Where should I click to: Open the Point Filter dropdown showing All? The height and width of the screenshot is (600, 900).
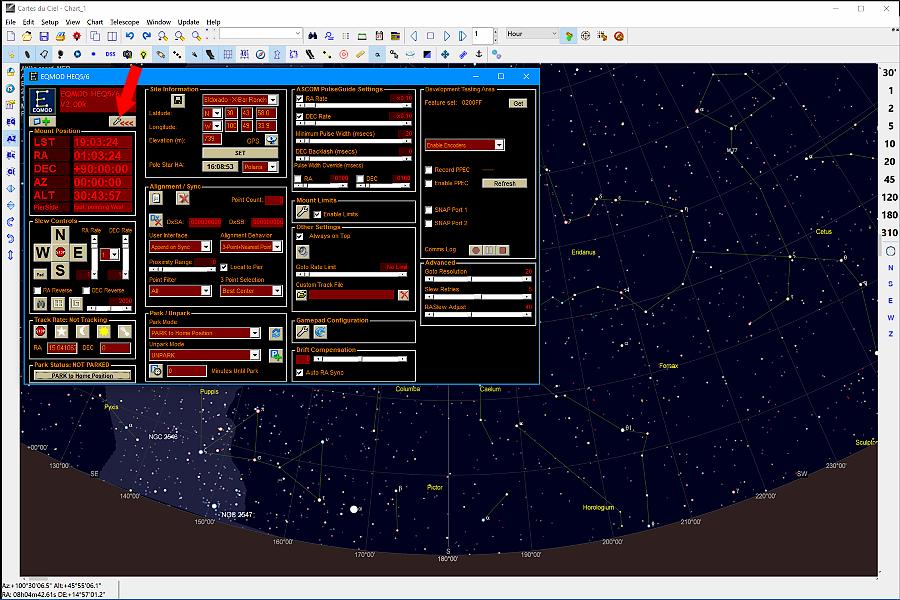point(180,291)
